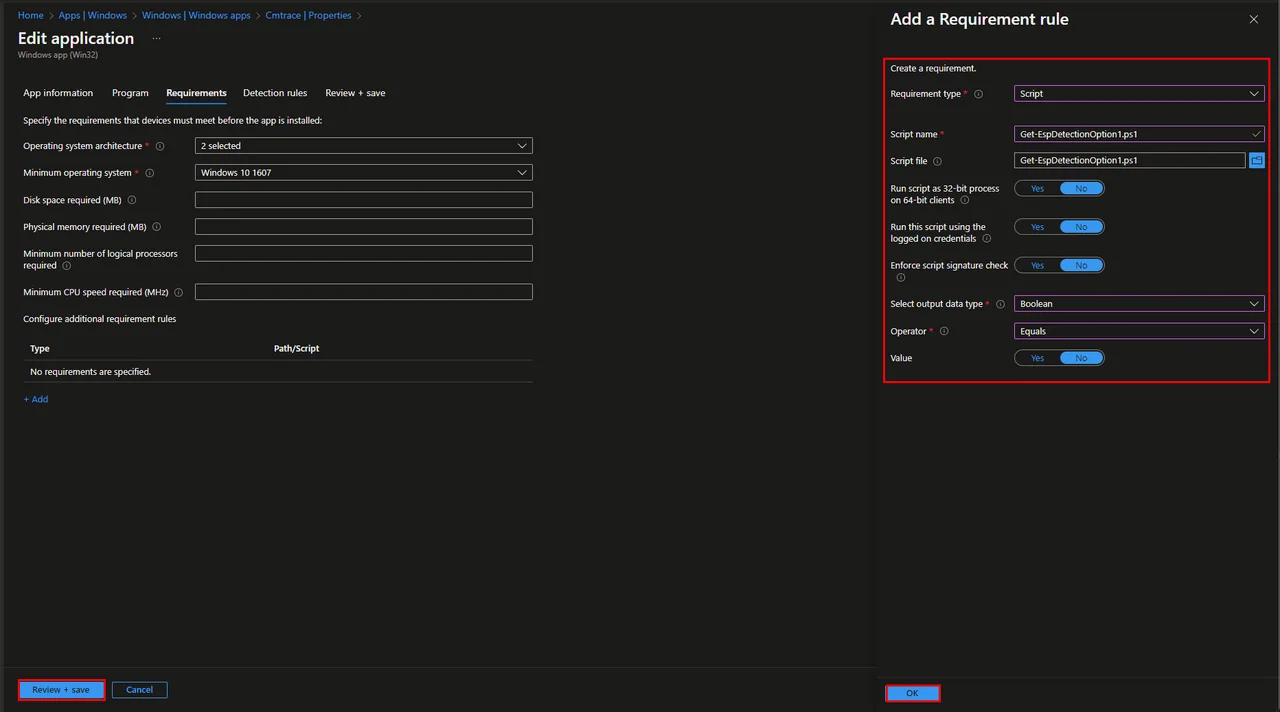The height and width of the screenshot is (712, 1280).
Task: Select the Review + save tab
Action: (355, 93)
